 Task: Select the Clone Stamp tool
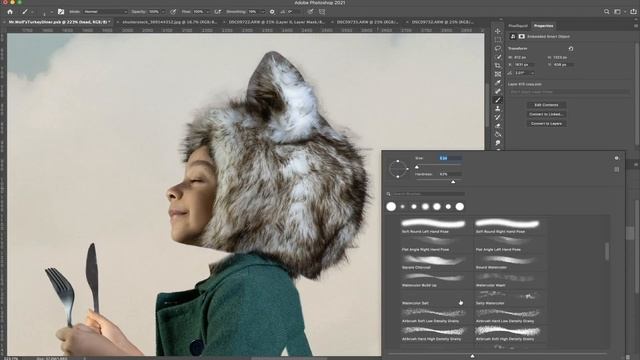pyautogui.click(x=498, y=109)
